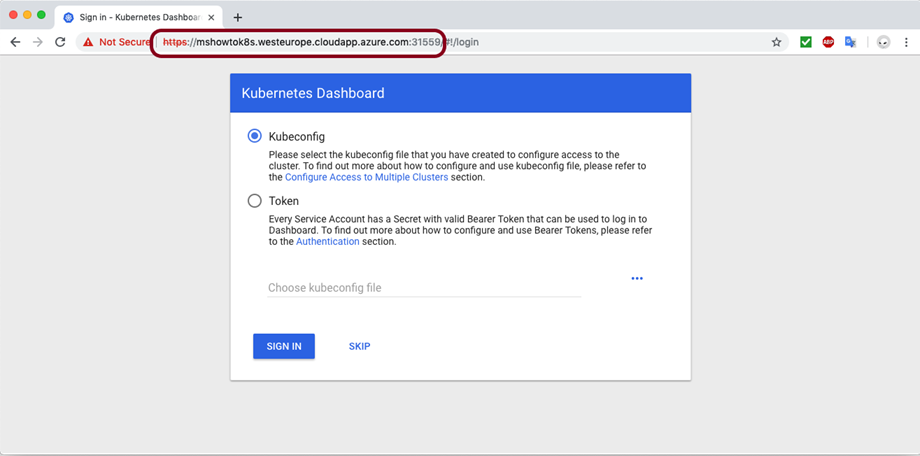Click the Google Translate extension icon
Viewport: 920px width, 456px height.
[850, 43]
